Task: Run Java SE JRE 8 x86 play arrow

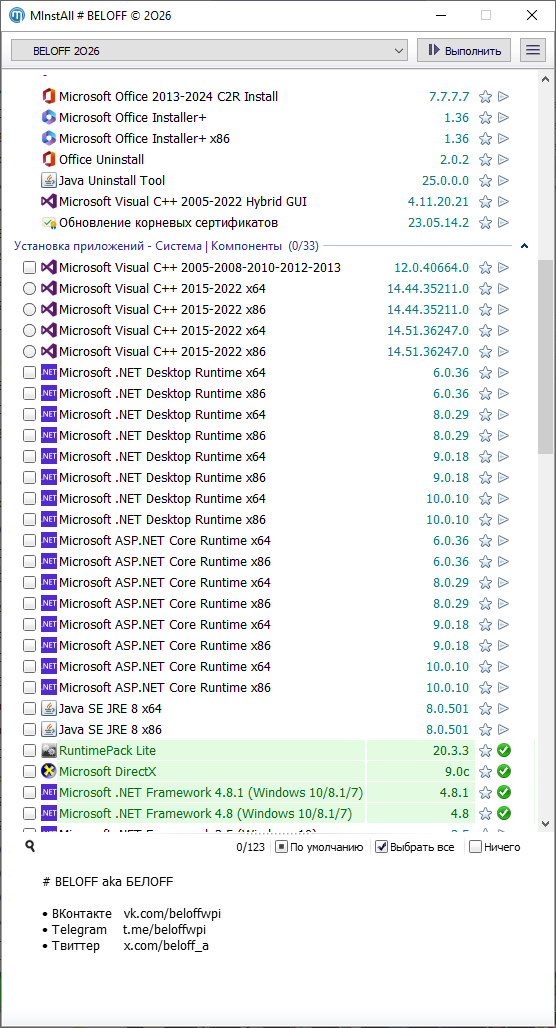Action: 504,730
